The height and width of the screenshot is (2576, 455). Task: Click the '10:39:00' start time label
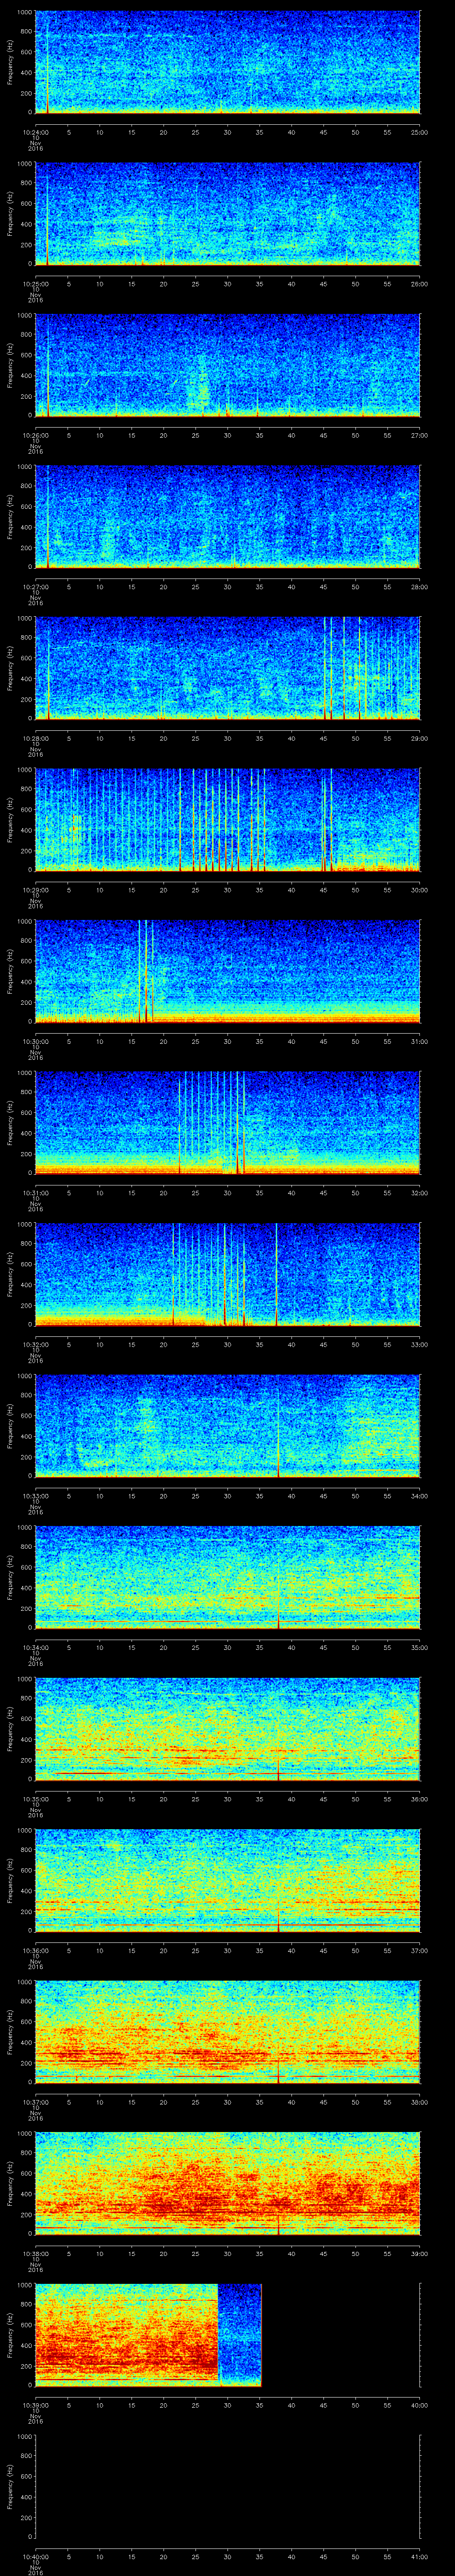pos(35,2405)
